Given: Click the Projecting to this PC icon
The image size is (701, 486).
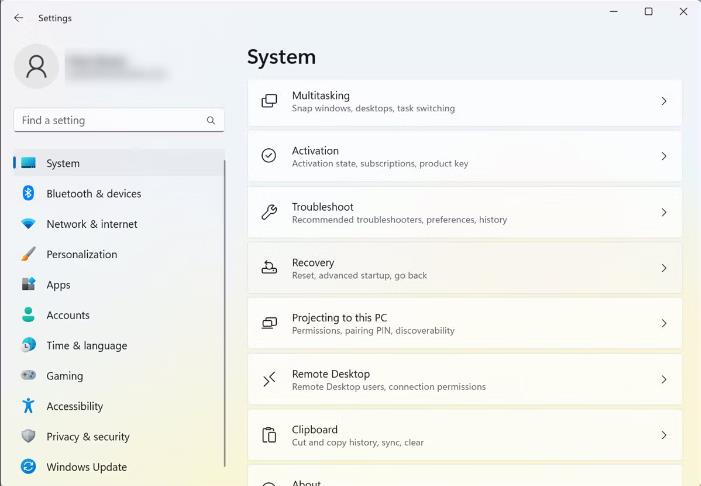Looking at the screenshot, I should (269, 323).
